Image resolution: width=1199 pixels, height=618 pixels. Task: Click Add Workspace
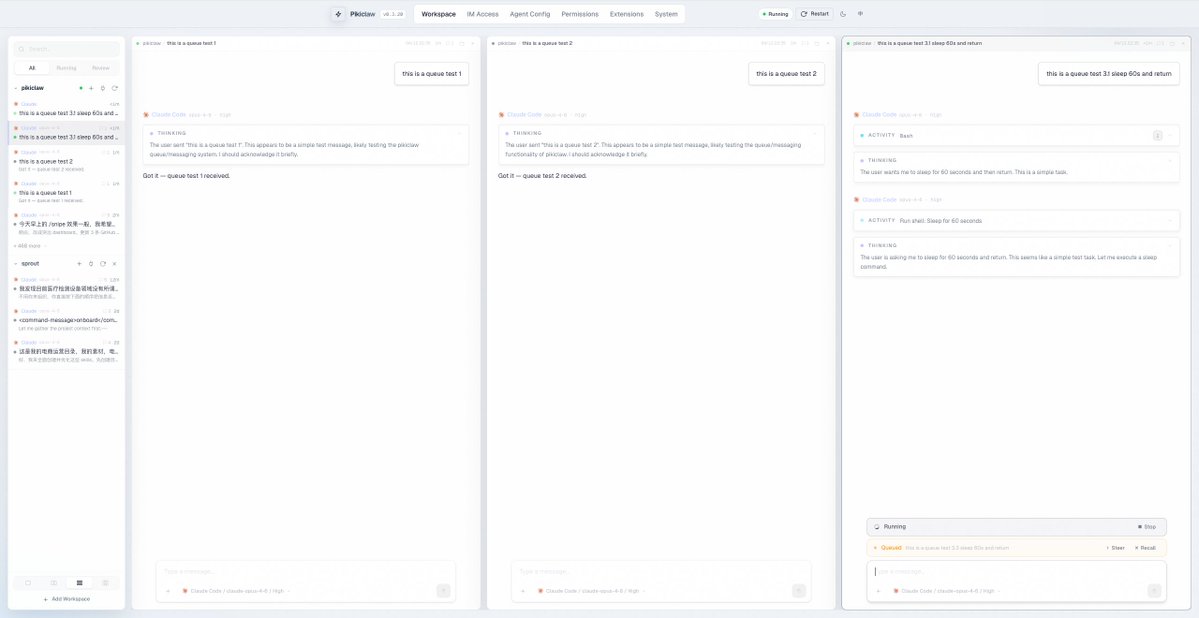click(67, 599)
